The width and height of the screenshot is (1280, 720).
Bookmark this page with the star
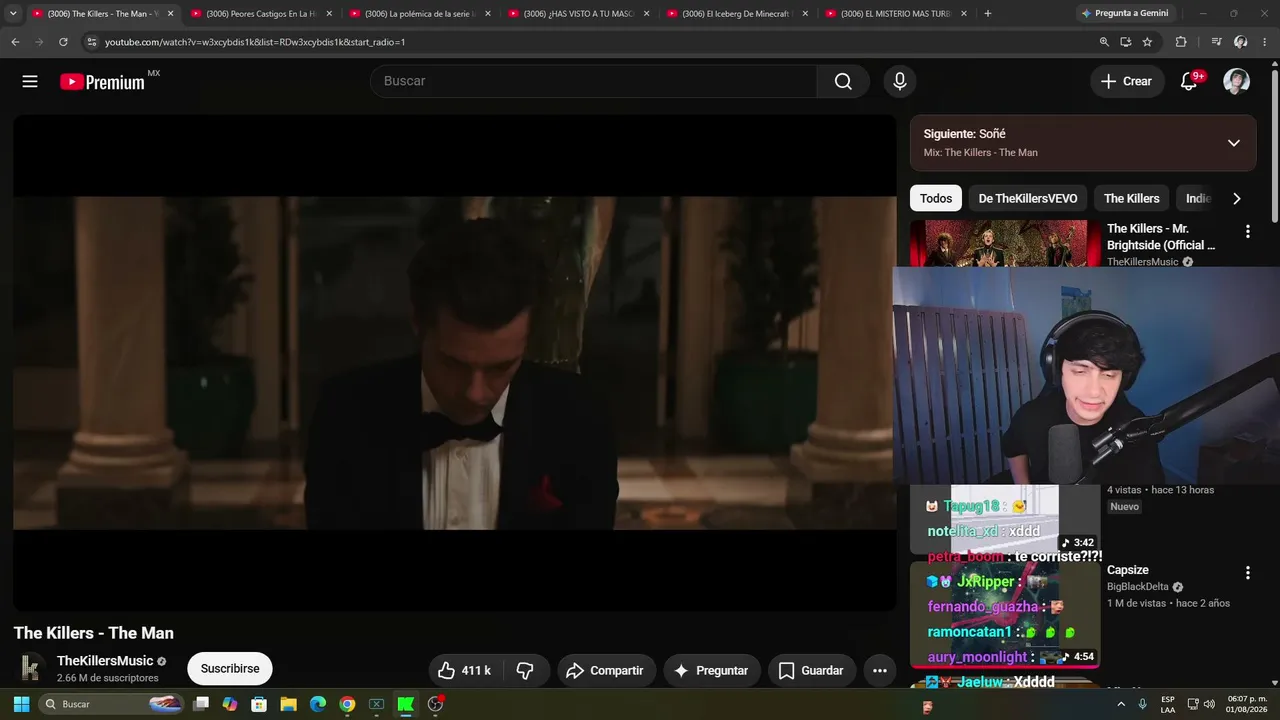click(x=1147, y=42)
